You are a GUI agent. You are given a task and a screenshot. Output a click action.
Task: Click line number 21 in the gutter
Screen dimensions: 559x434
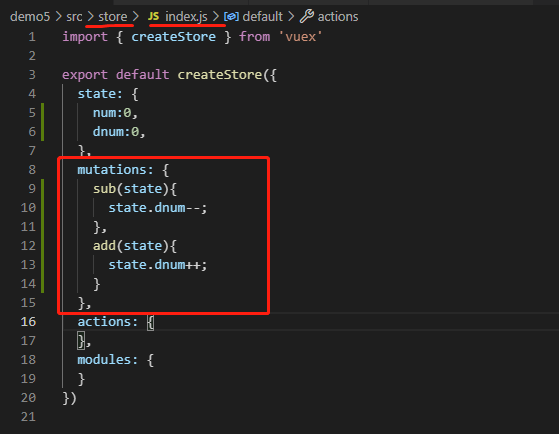pyautogui.click(x=28, y=417)
